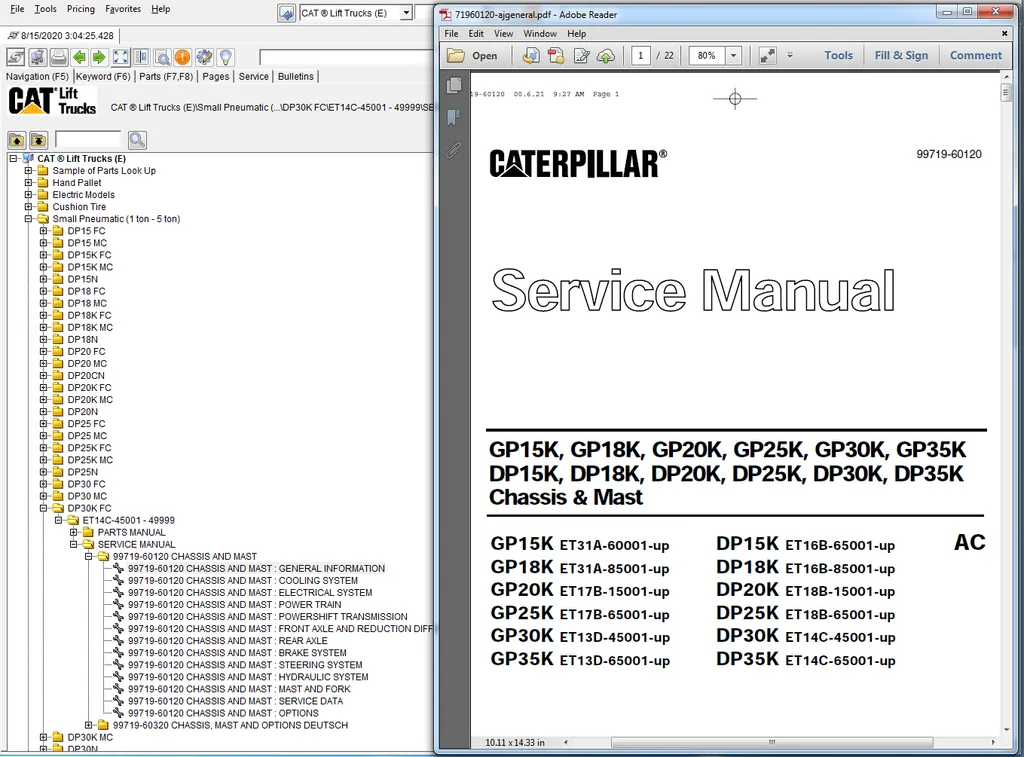The image size is (1024, 757).
Task: Open the Pricing menu
Action: (81, 9)
